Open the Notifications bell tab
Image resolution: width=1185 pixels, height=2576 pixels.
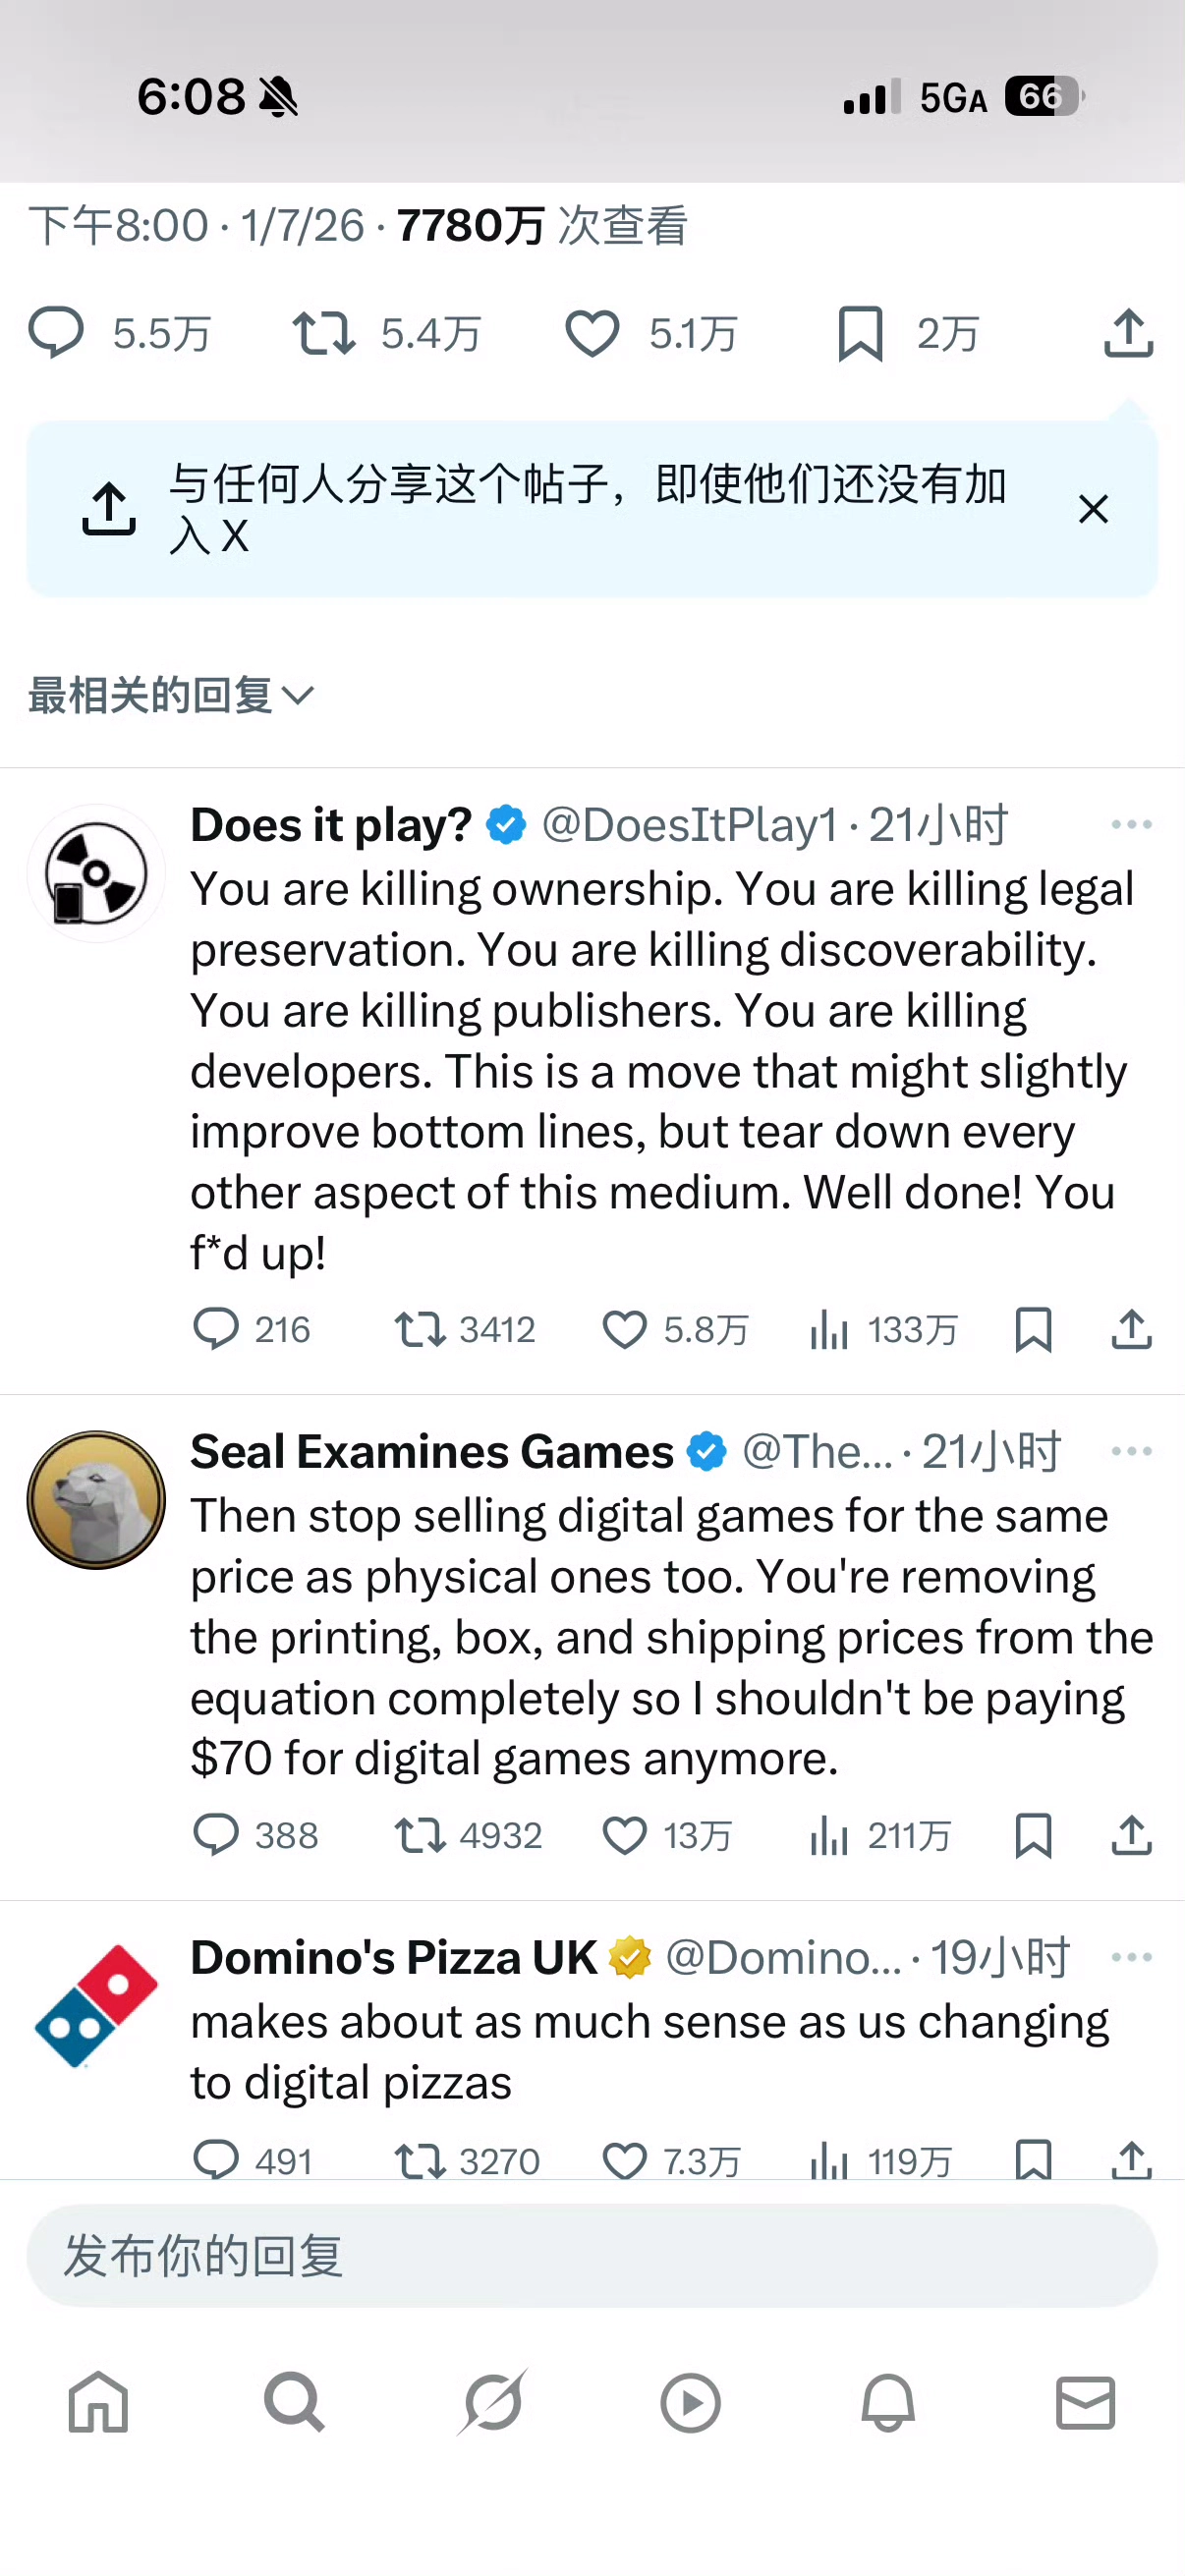(888, 2402)
